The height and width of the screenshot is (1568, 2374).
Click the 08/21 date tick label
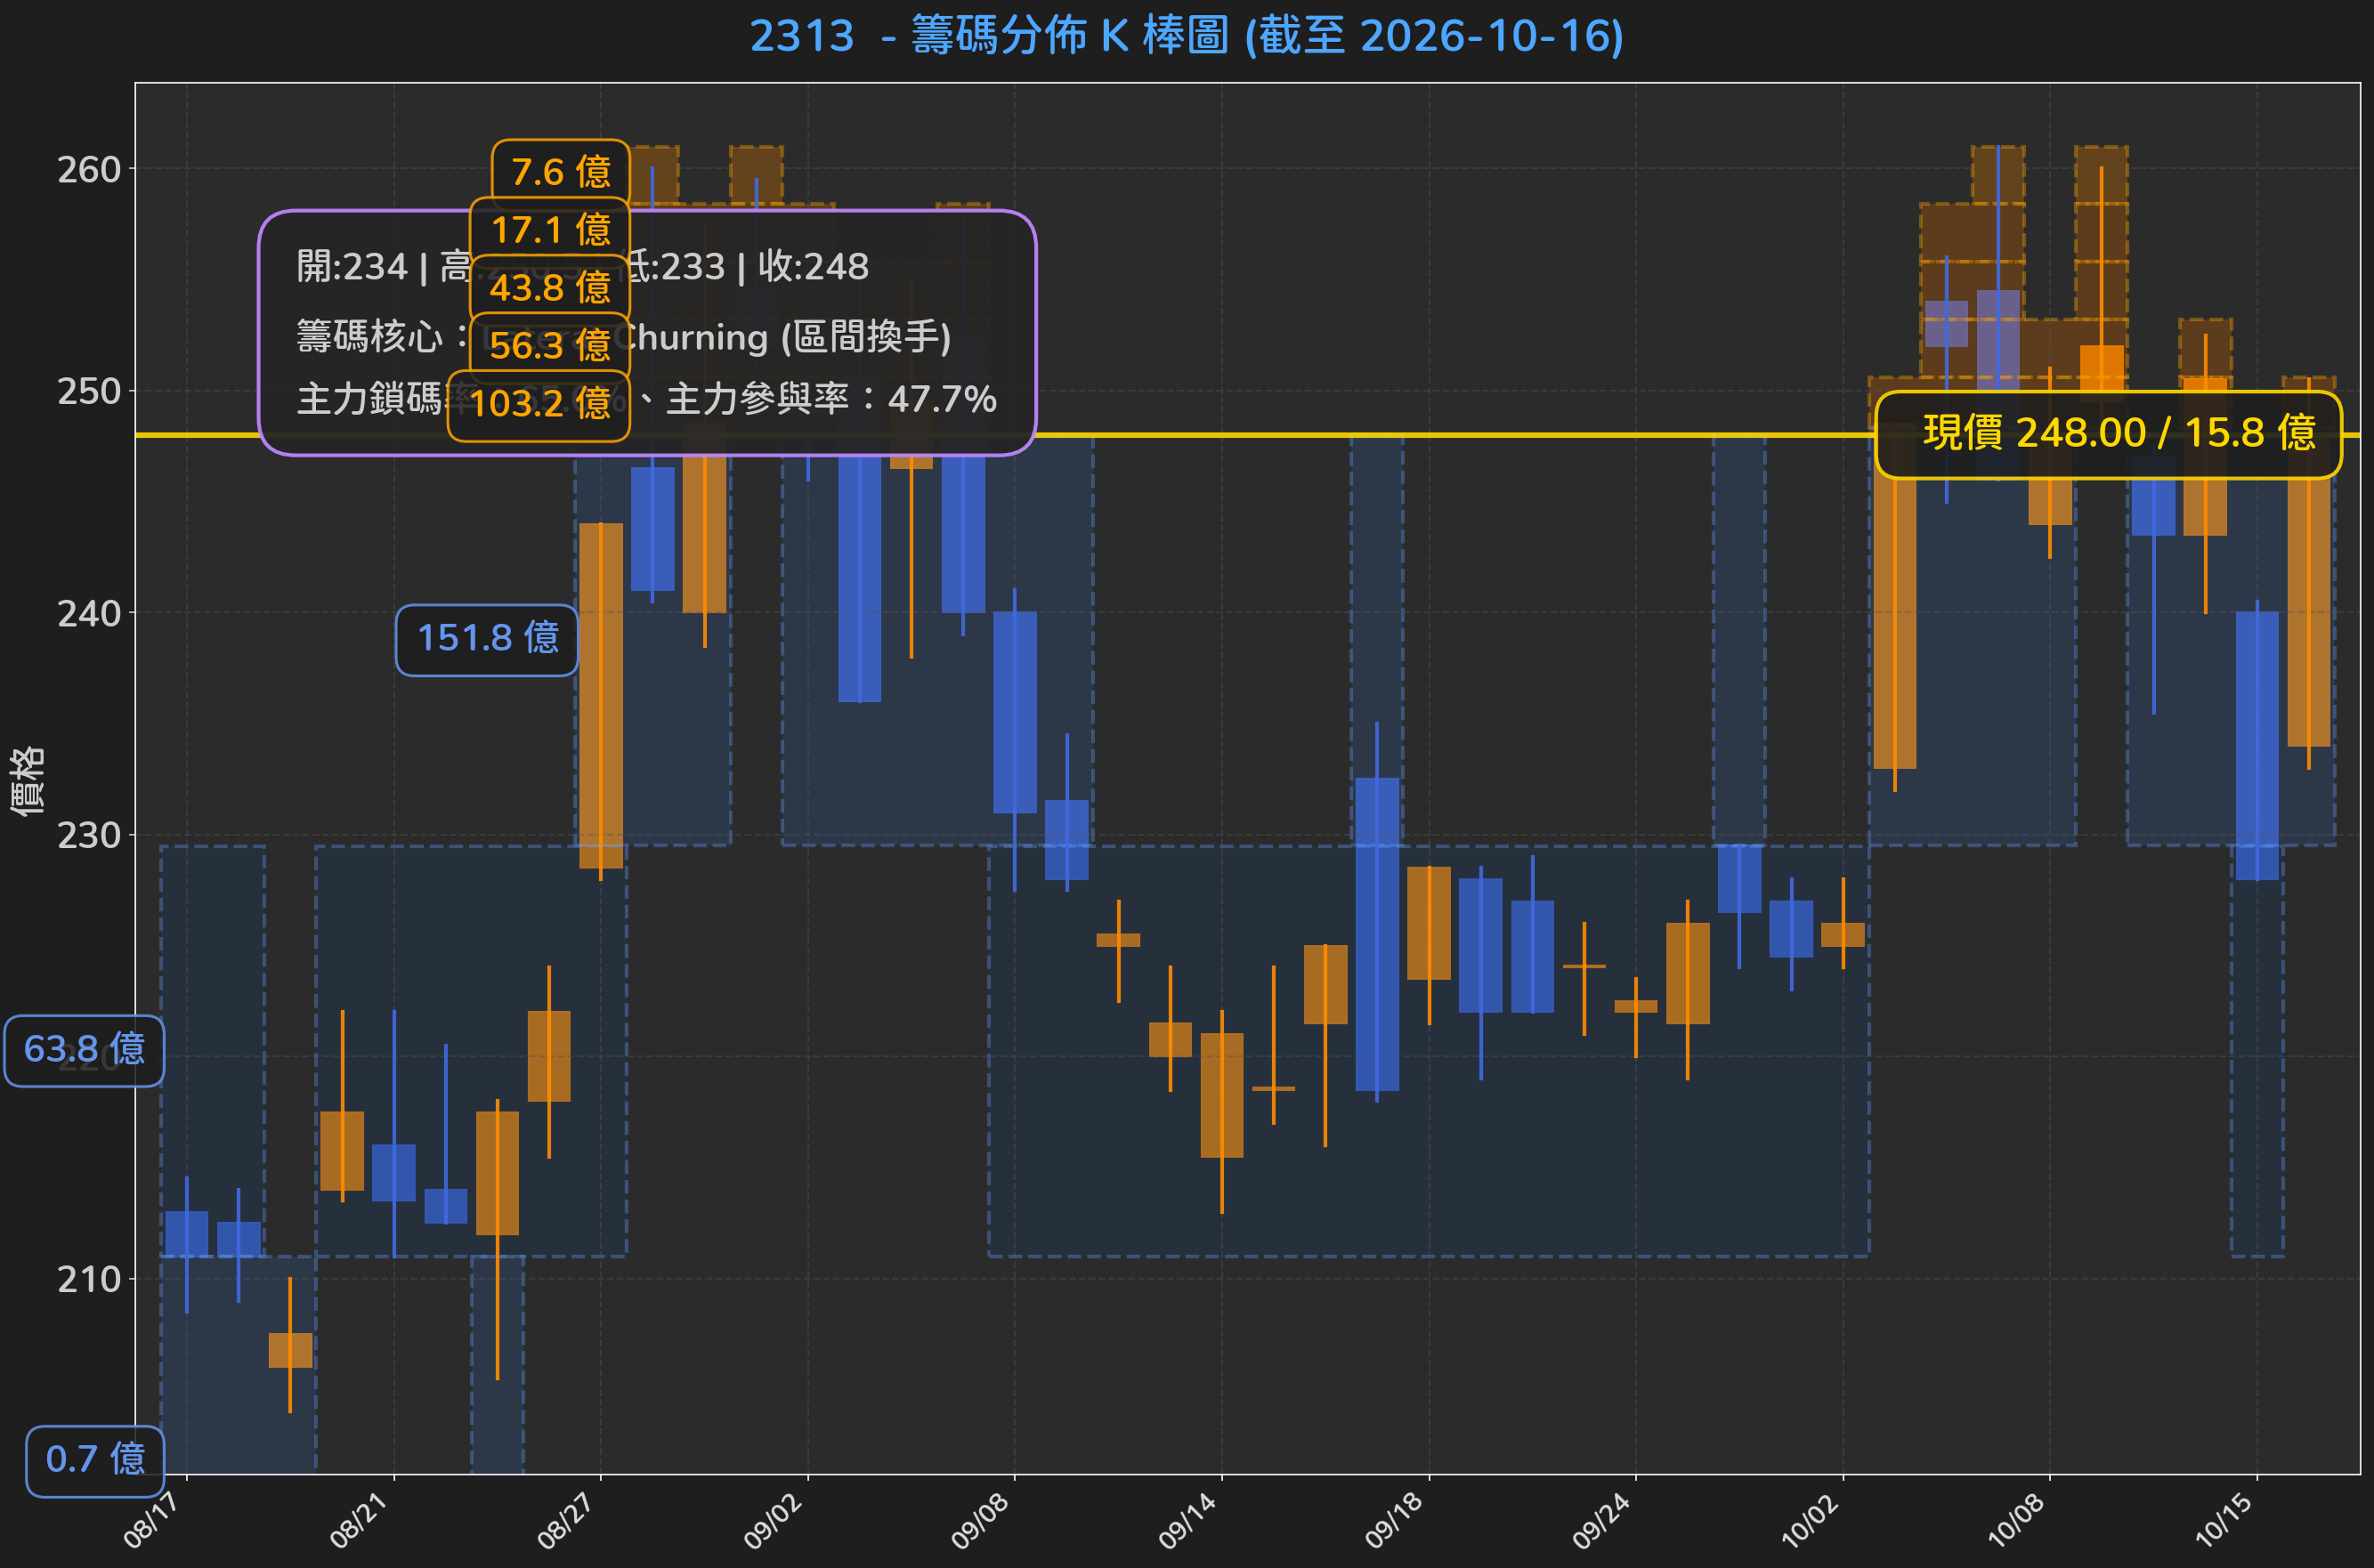pos(359,1520)
